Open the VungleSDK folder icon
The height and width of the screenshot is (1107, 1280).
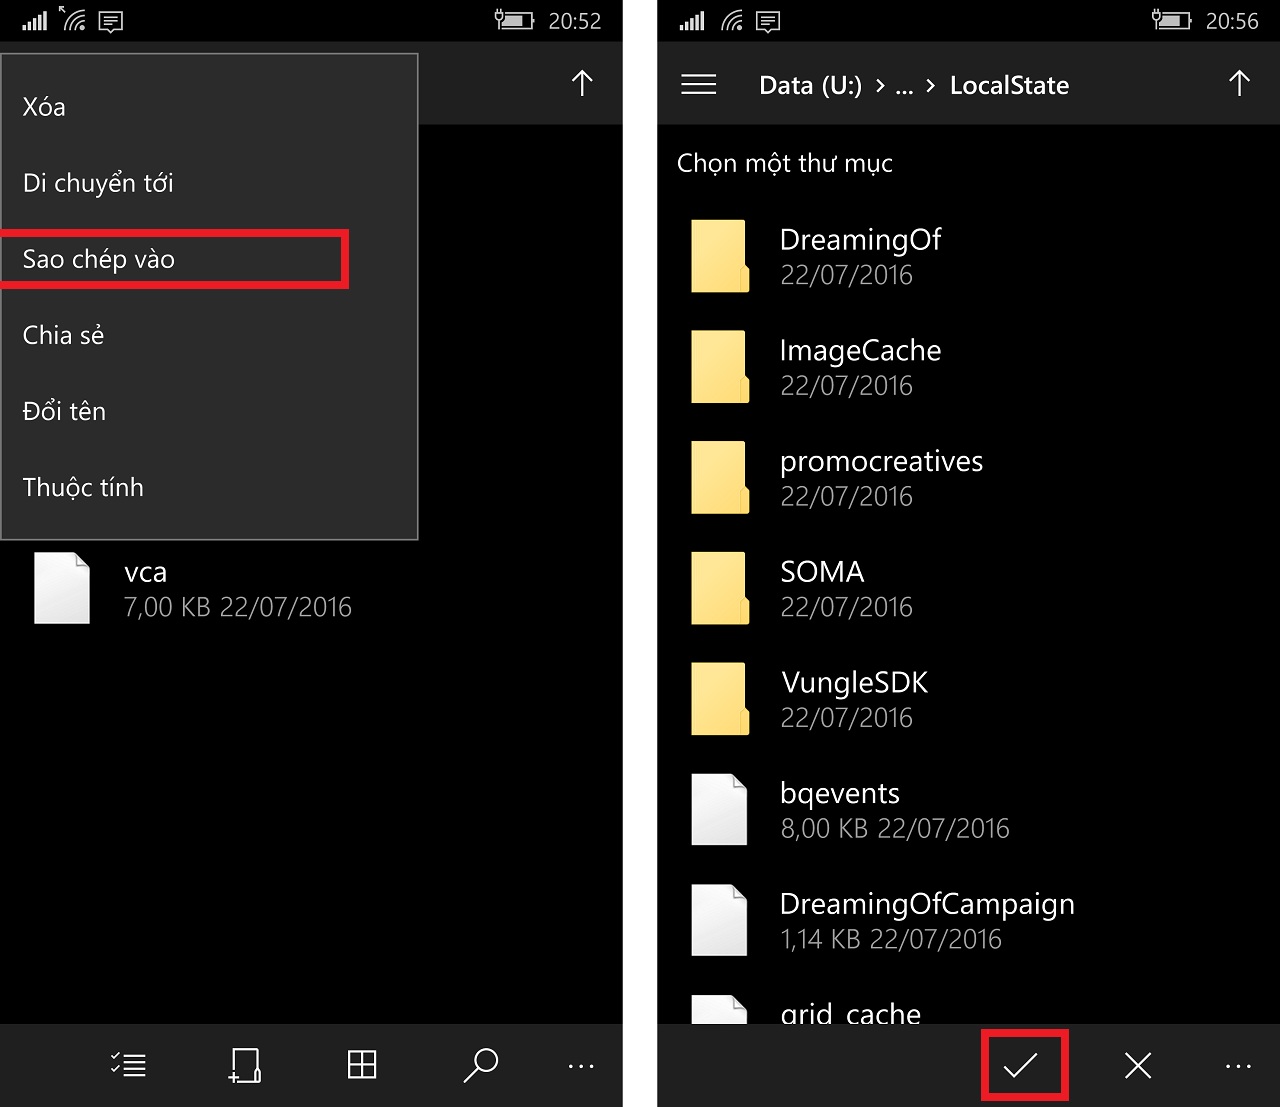(720, 699)
